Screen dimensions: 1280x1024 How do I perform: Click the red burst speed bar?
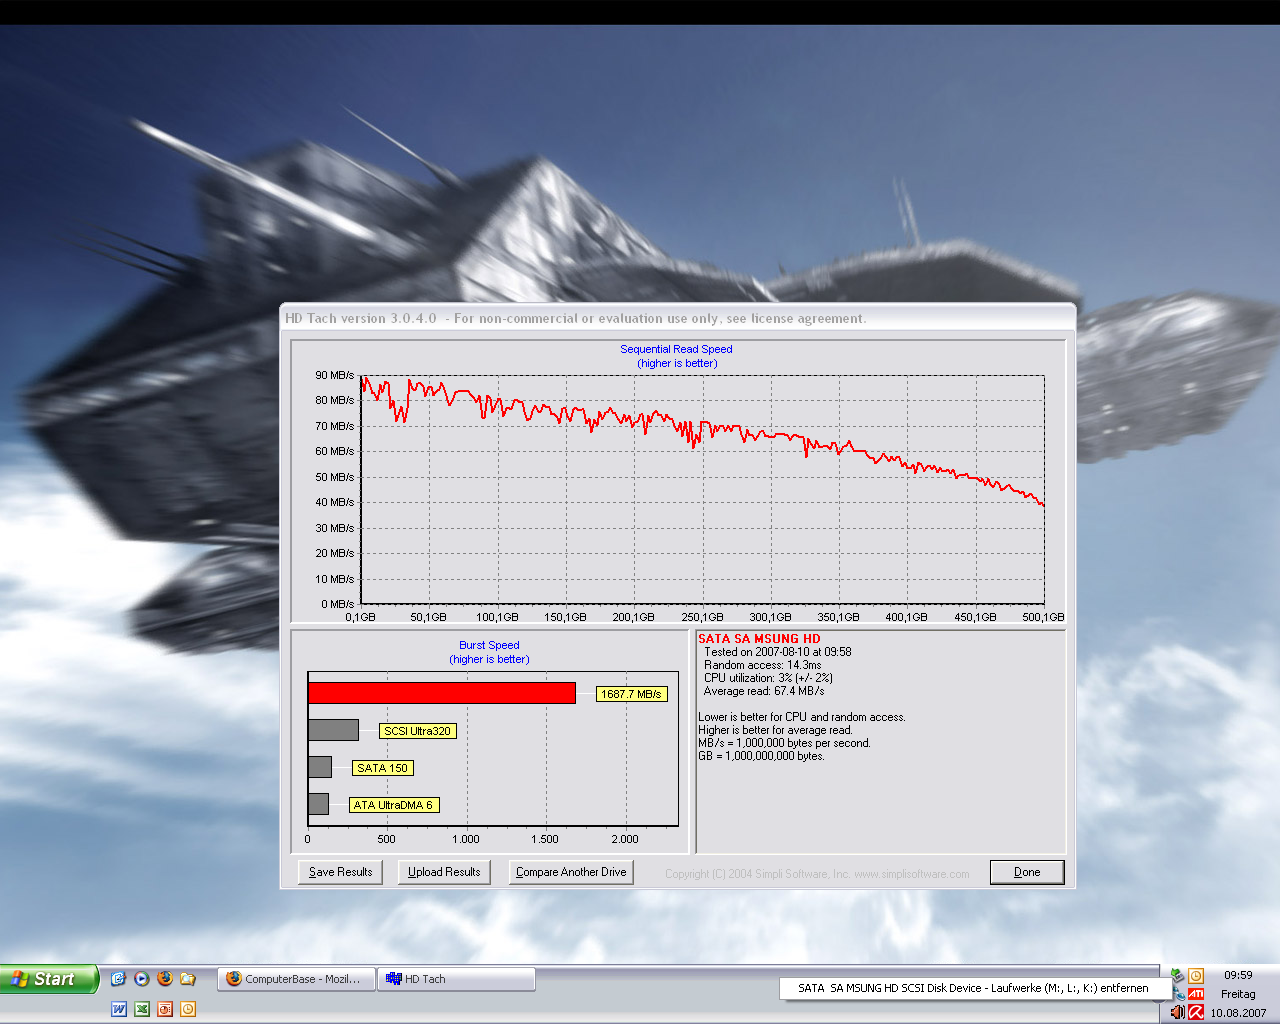tap(442, 693)
